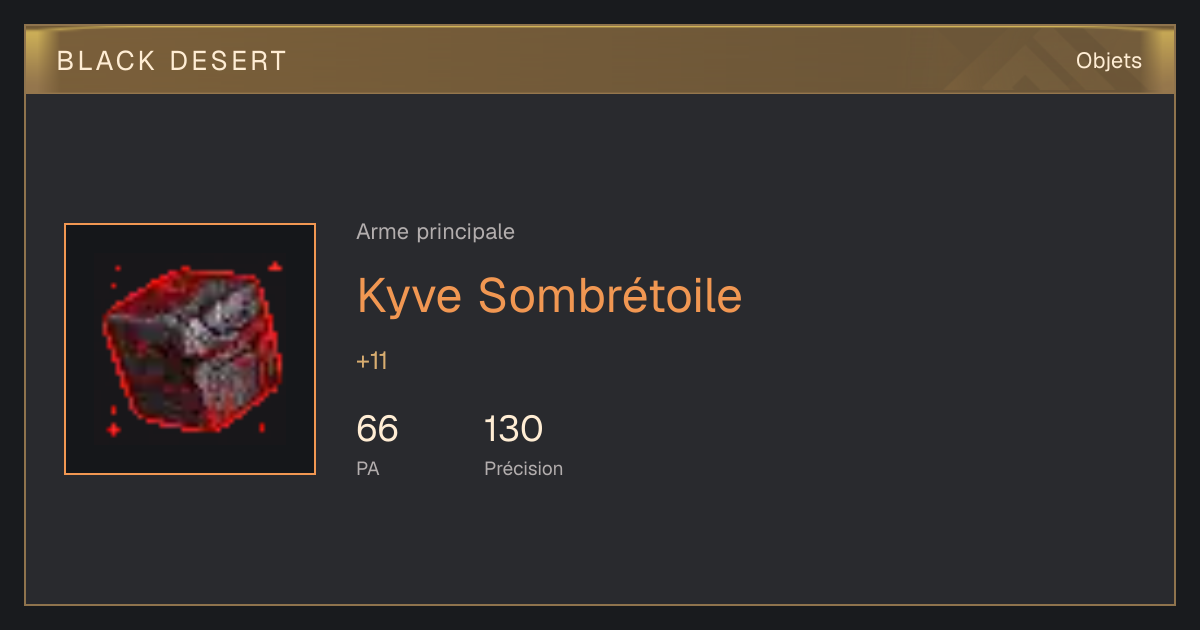1200x630 pixels.
Task: Open the Objets section link
Action: 1108,61
